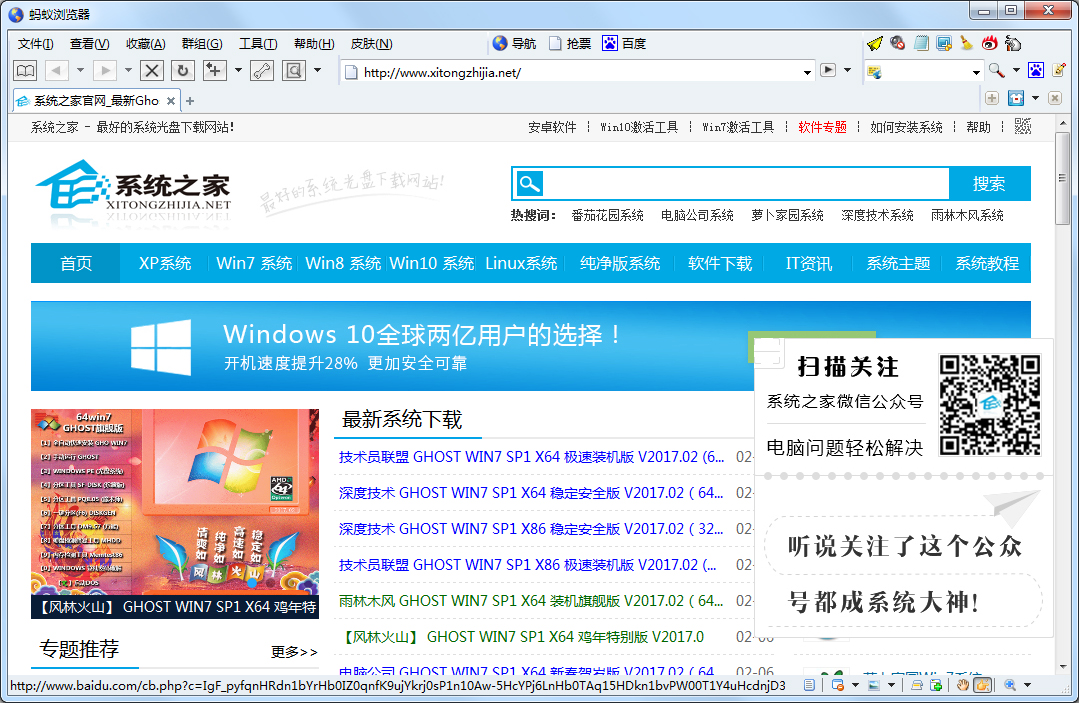Add a new tab with plus button
The image size is (1079, 703).
(x=190, y=101)
